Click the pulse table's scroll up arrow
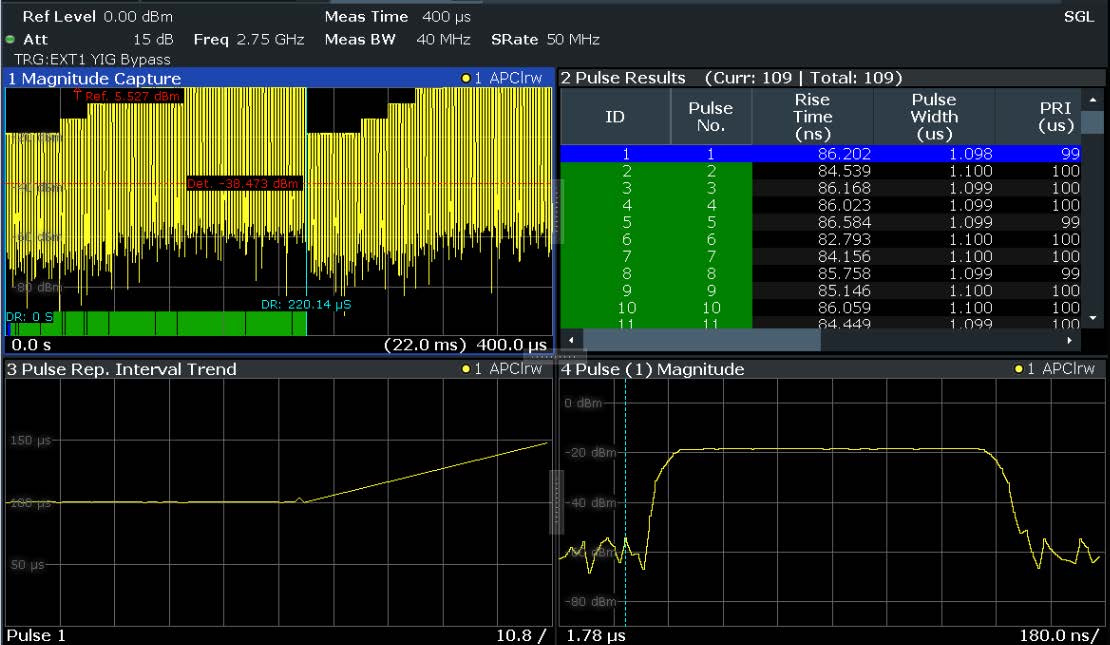The width and height of the screenshot is (1110, 645). coord(1092,100)
